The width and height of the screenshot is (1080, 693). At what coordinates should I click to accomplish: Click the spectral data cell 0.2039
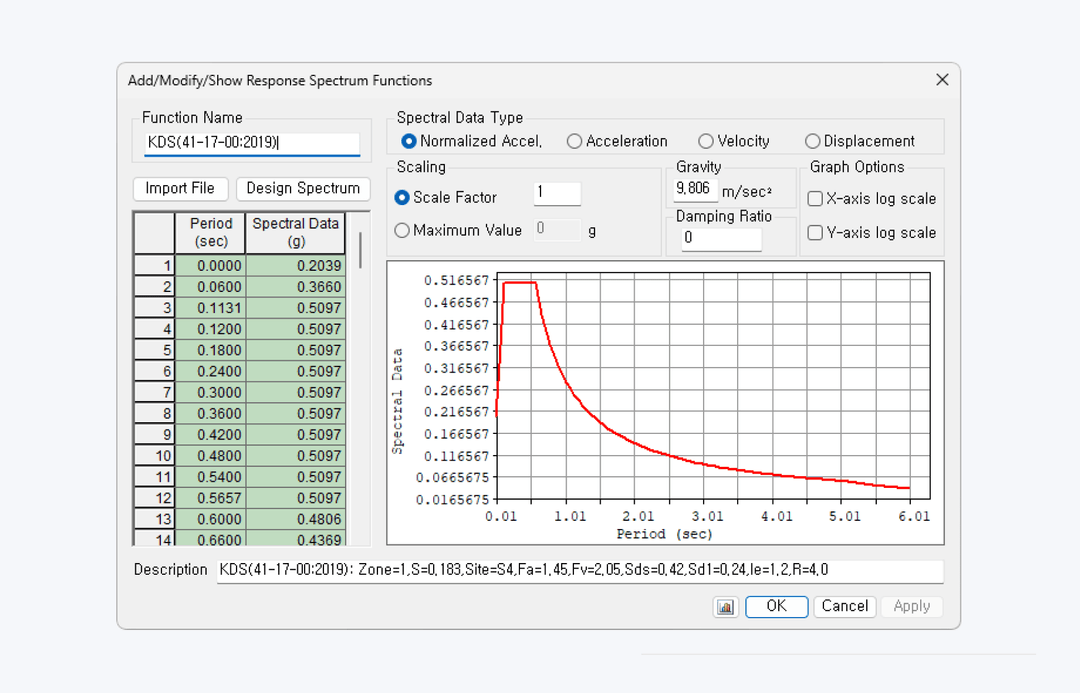coord(295,266)
